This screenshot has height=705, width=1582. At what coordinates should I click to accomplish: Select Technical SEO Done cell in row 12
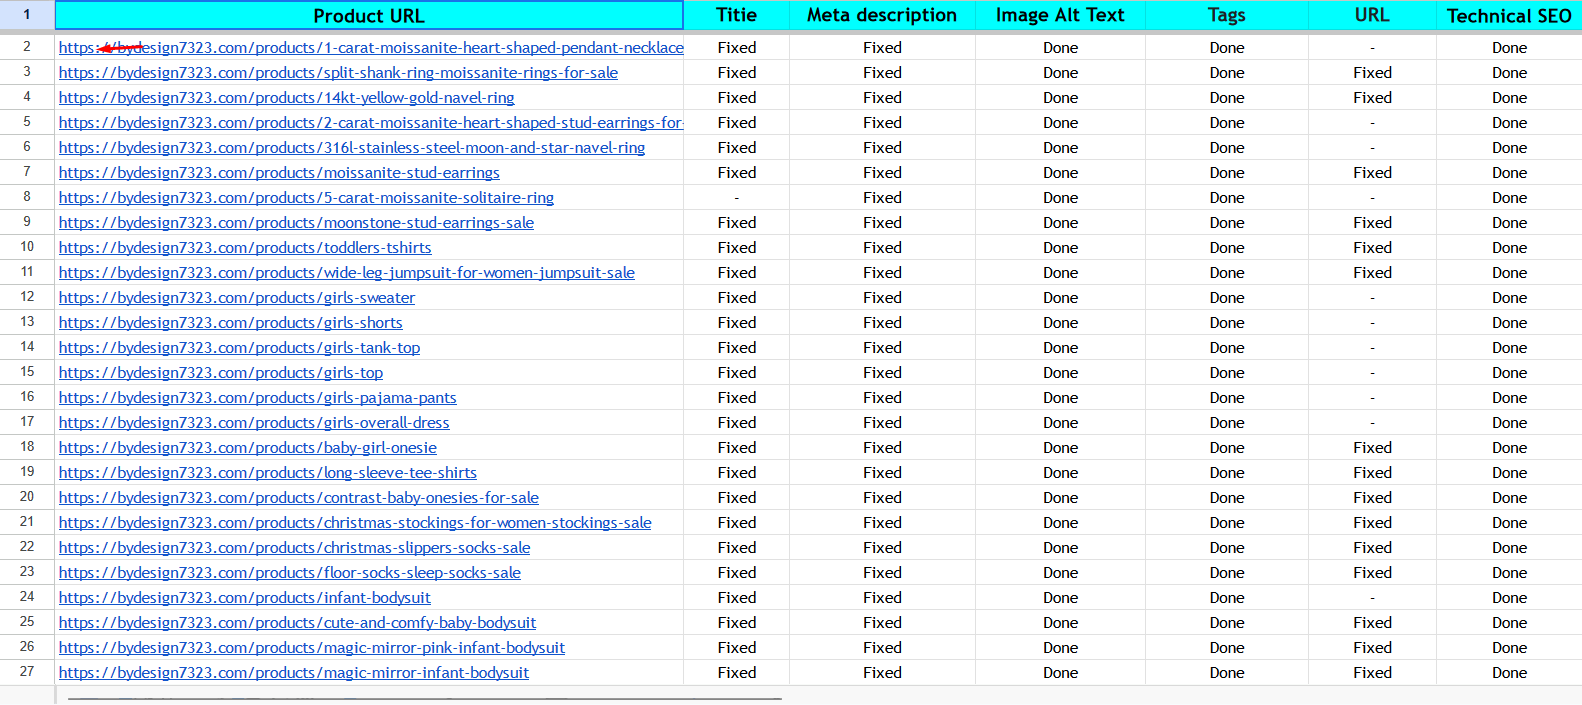(1509, 298)
